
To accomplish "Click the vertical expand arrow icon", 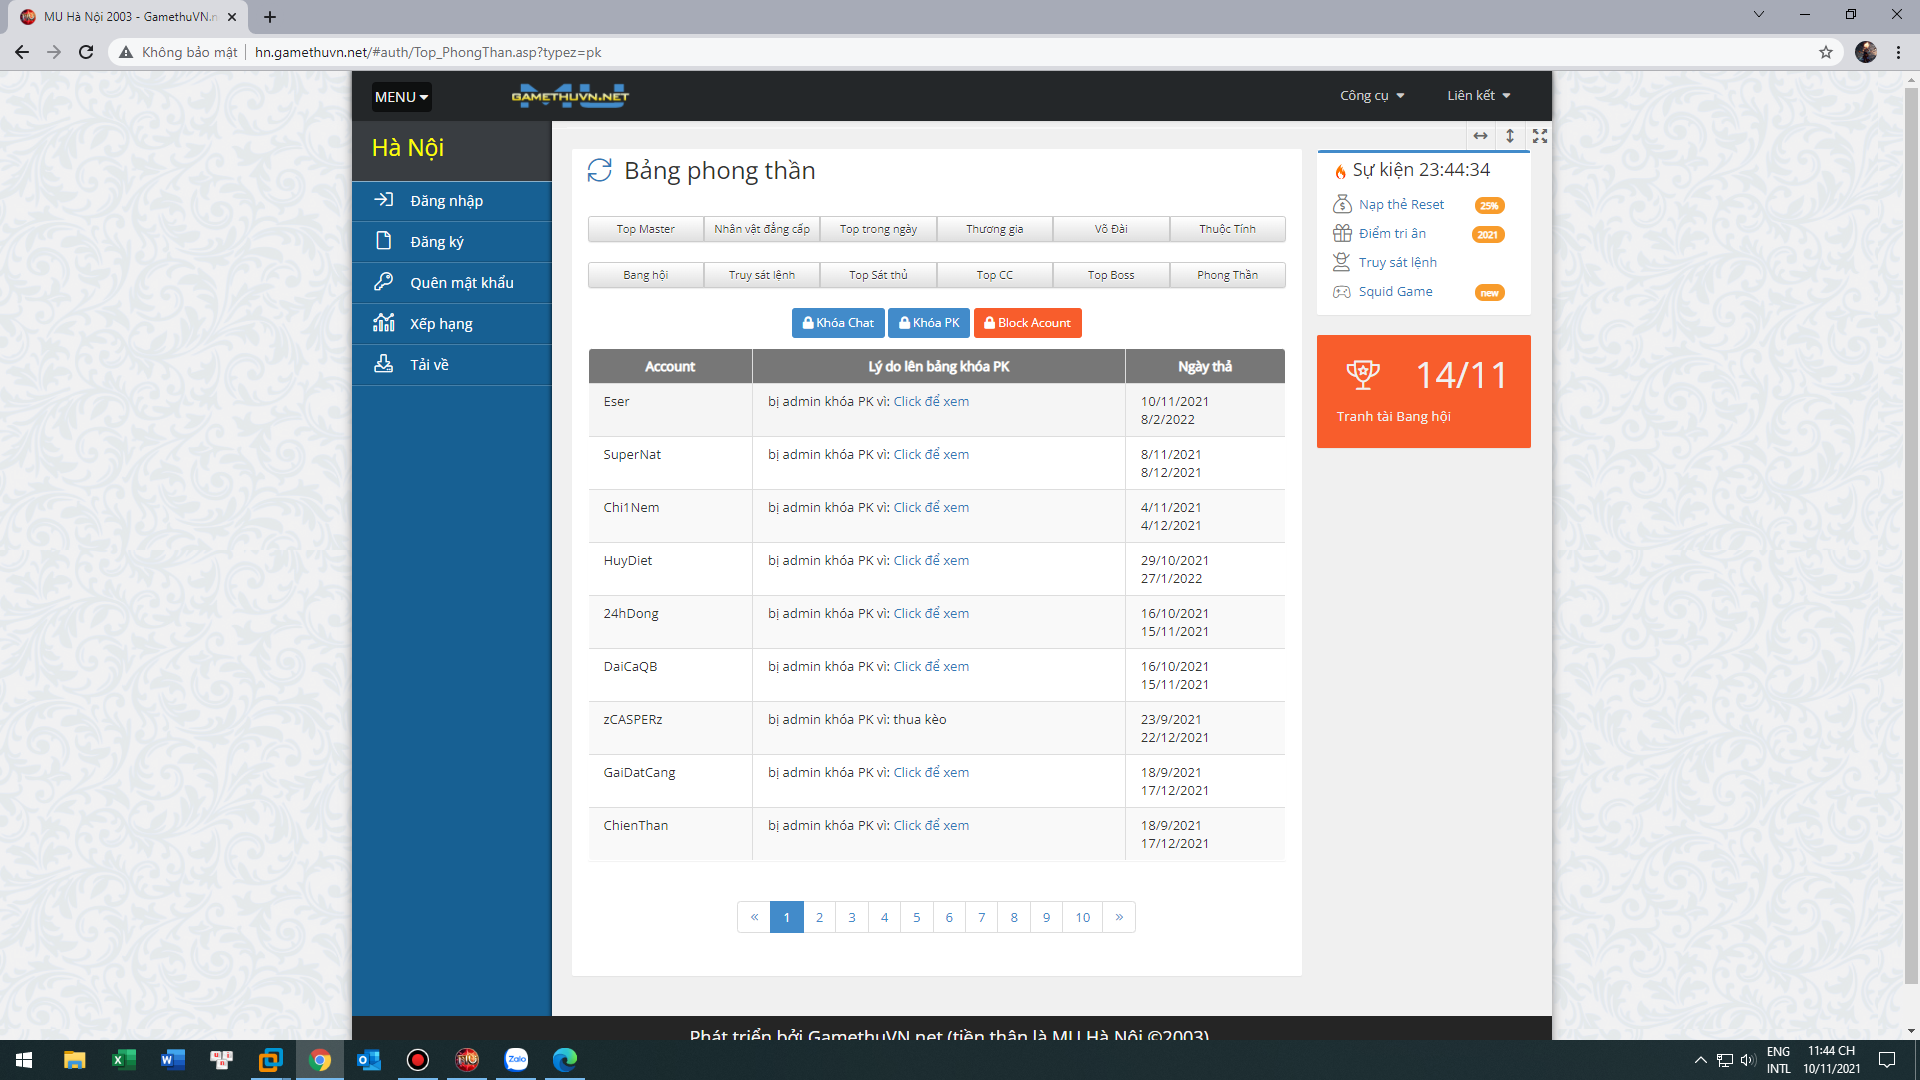I will [x=1510, y=136].
